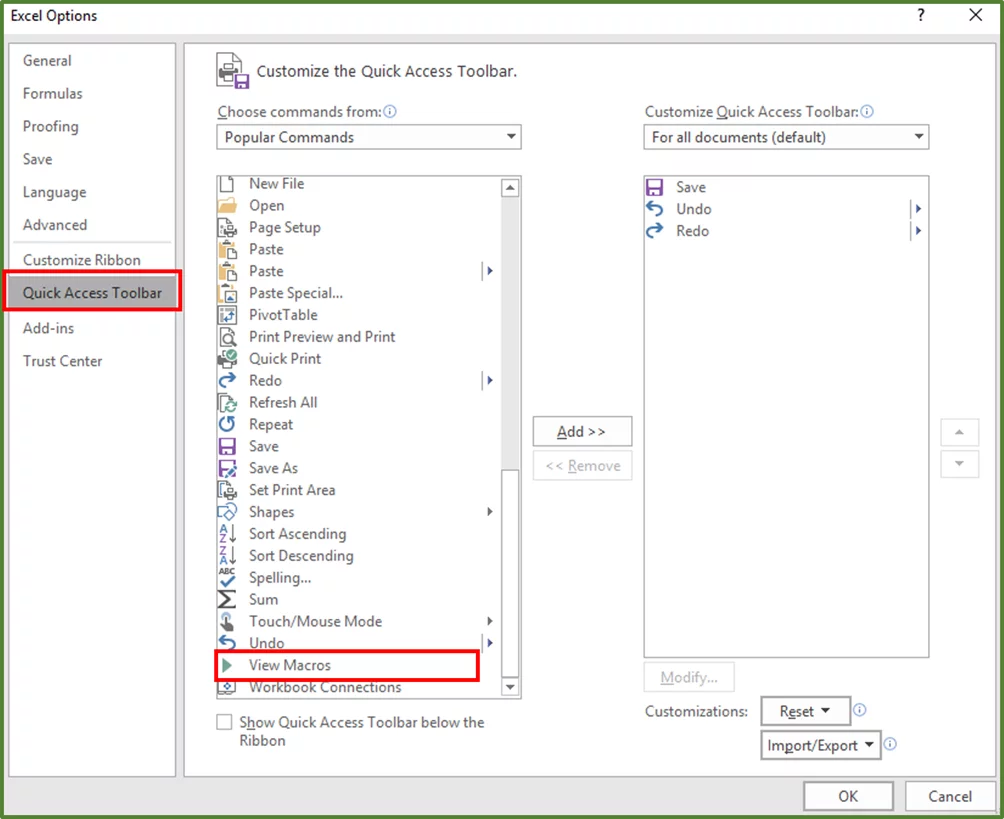The image size is (1004, 819).
Task: Click the Sum sigma icon
Action: (x=228, y=599)
